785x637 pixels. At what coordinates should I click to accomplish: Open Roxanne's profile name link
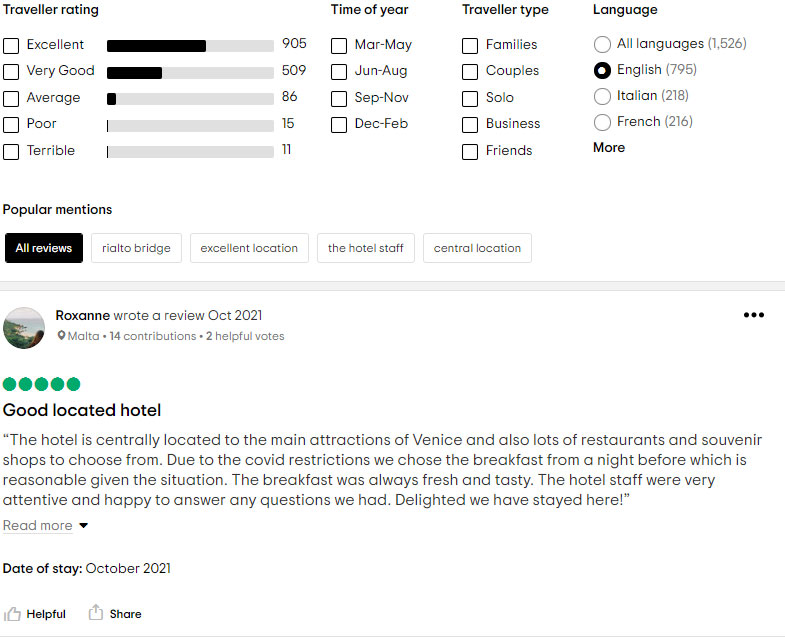(x=83, y=315)
